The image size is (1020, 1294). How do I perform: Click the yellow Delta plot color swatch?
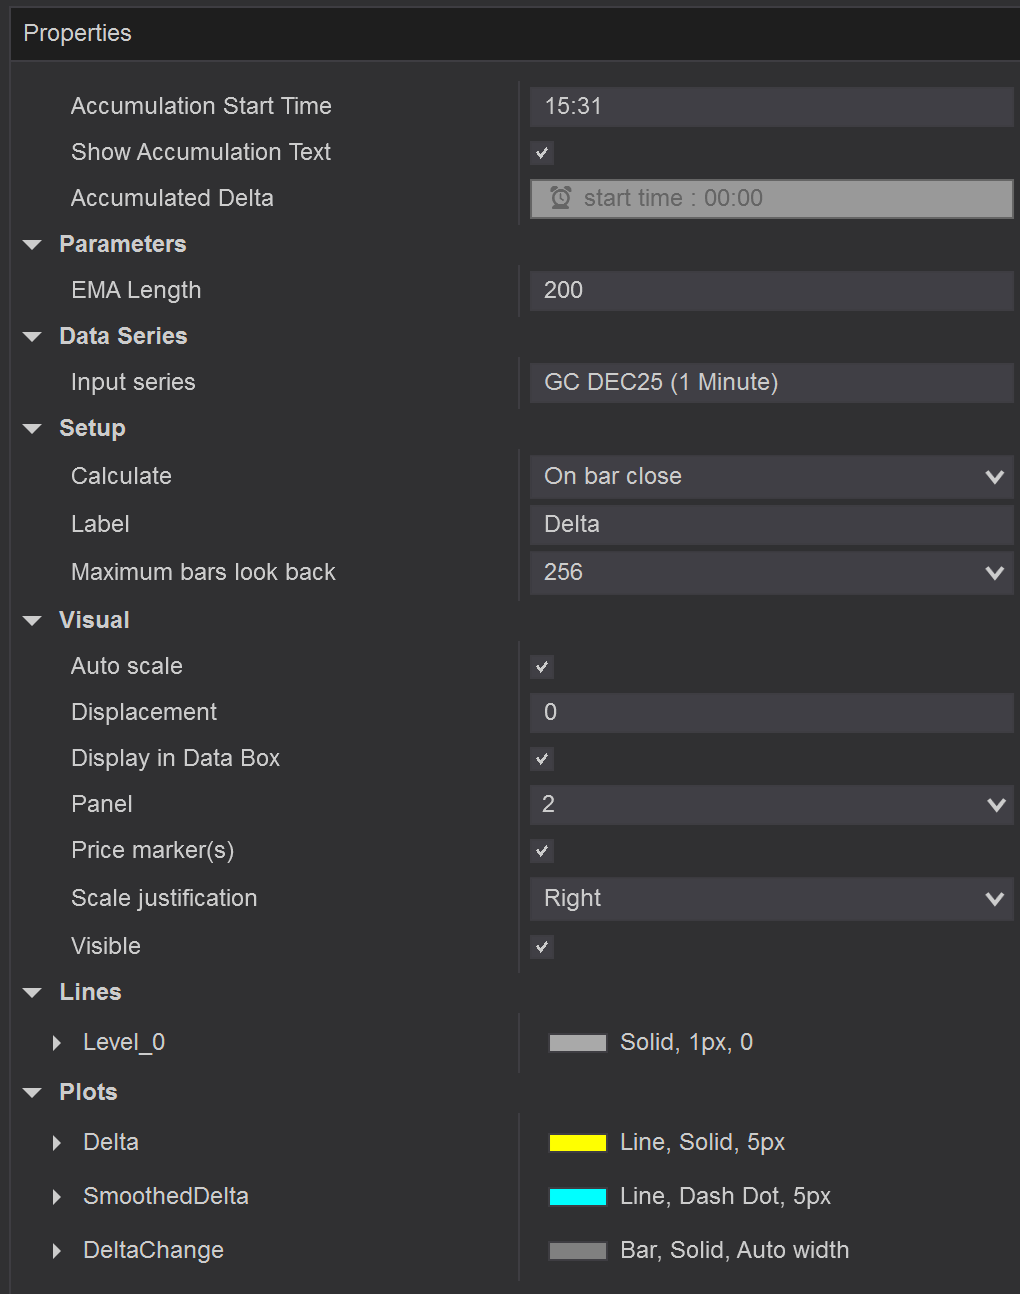[577, 1143]
